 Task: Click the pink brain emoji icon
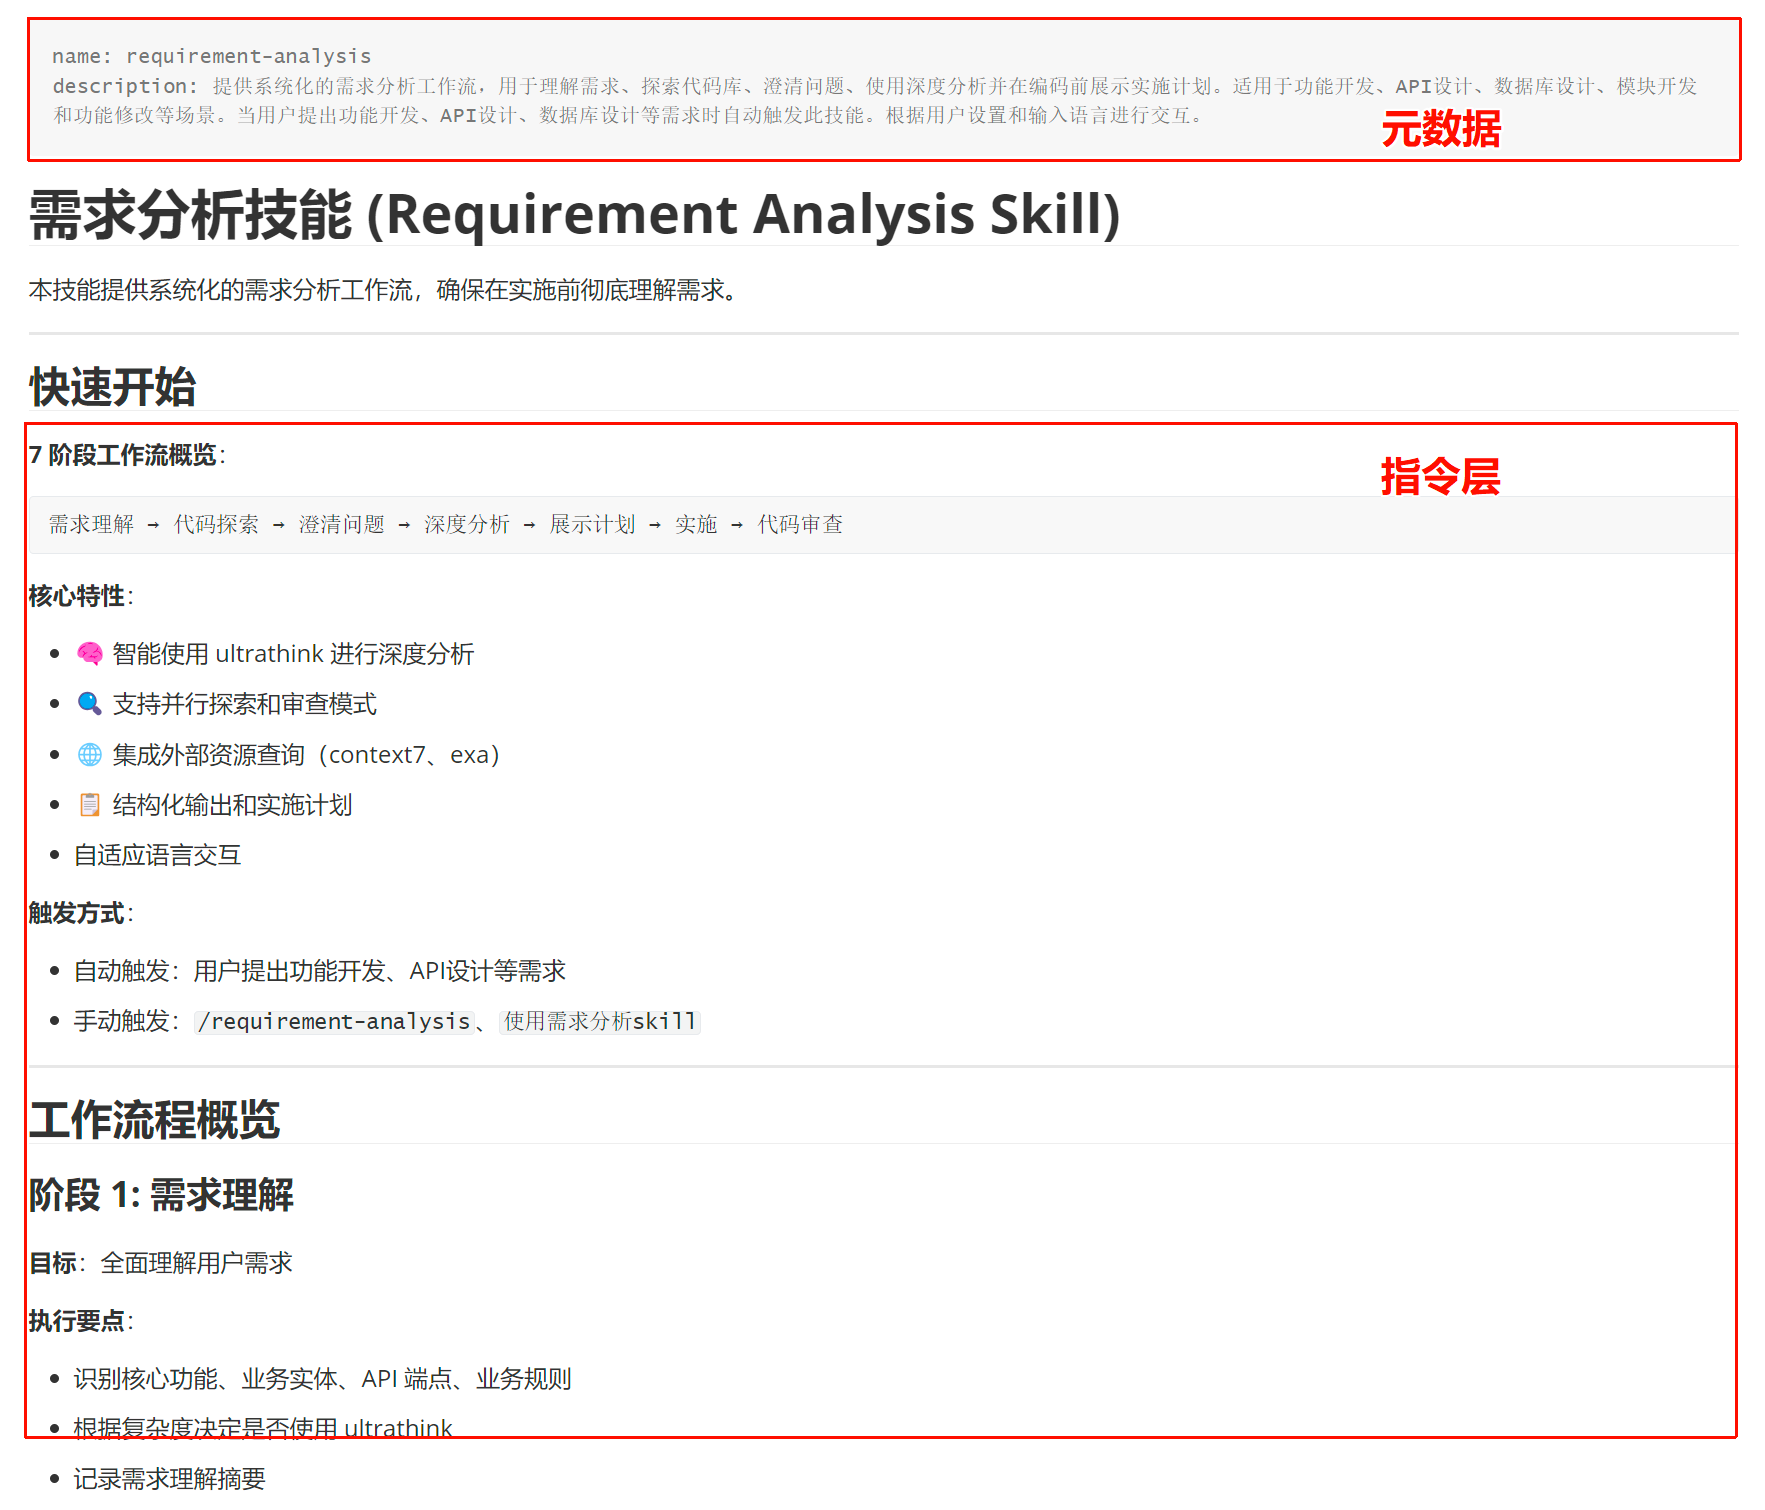(x=90, y=654)
